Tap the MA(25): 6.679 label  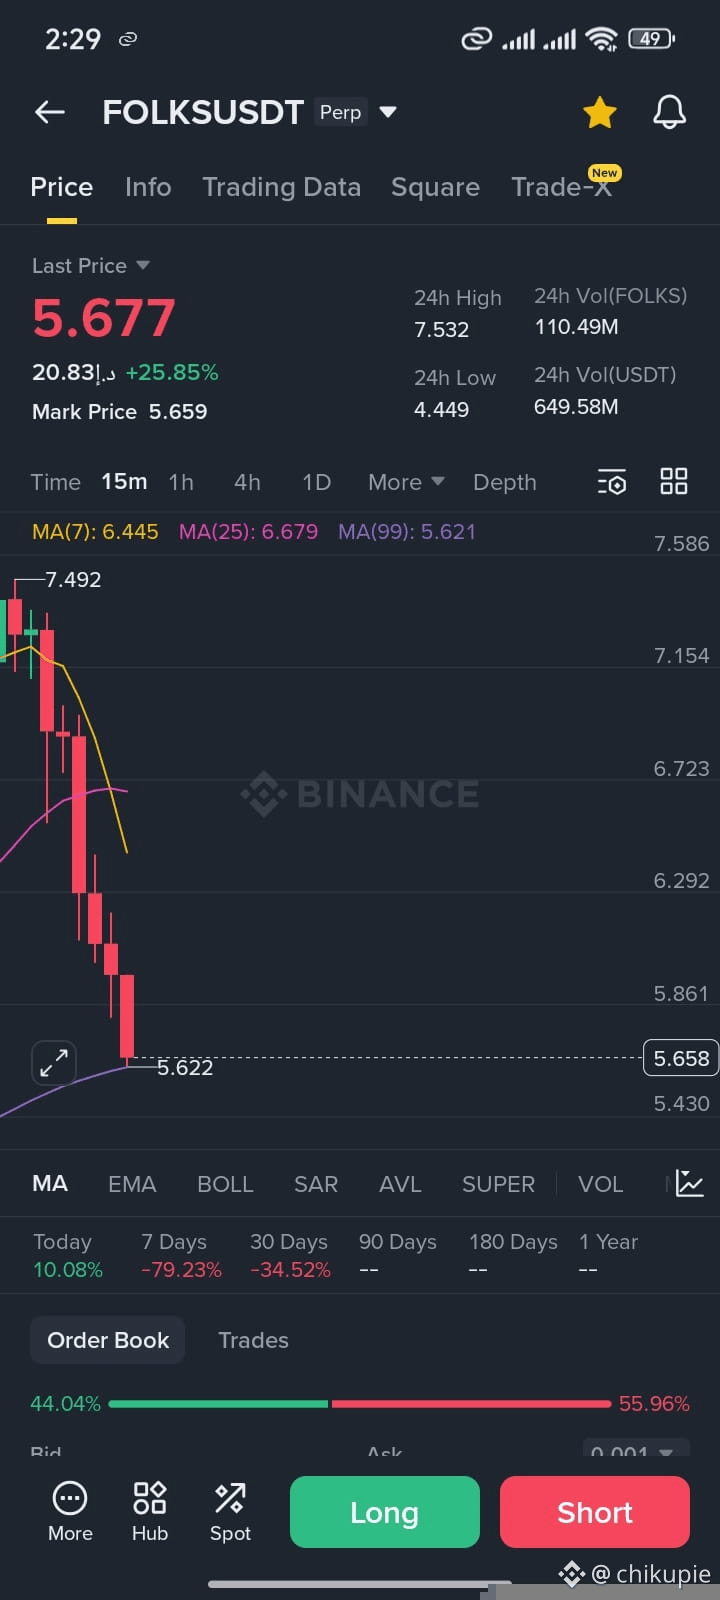248,532
